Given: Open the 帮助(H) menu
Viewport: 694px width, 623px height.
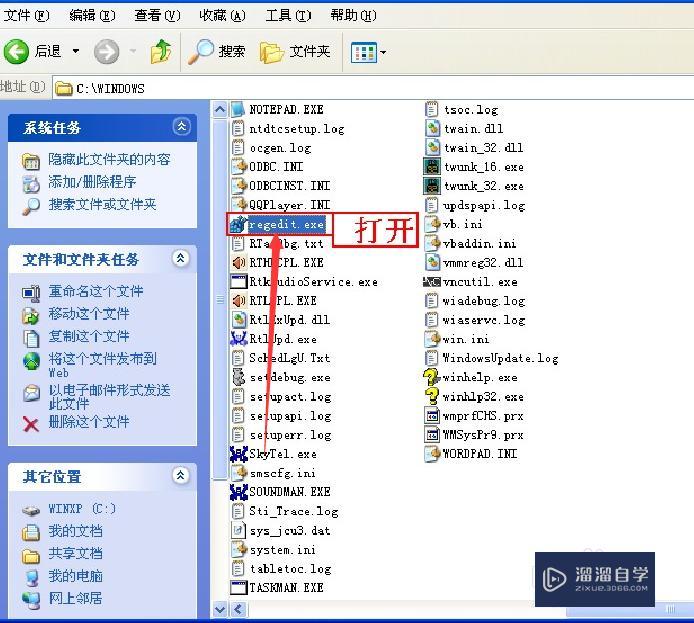Looking at the screenshot, I should click(x=353, y=15).
